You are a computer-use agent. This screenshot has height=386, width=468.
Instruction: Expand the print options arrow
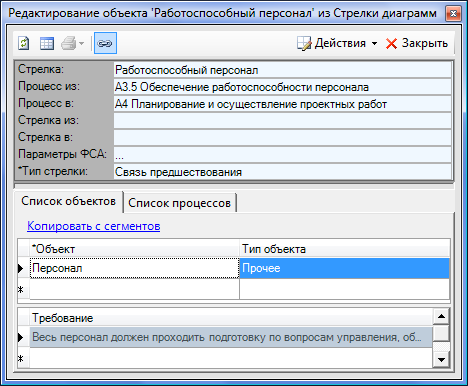click(81, 43)
